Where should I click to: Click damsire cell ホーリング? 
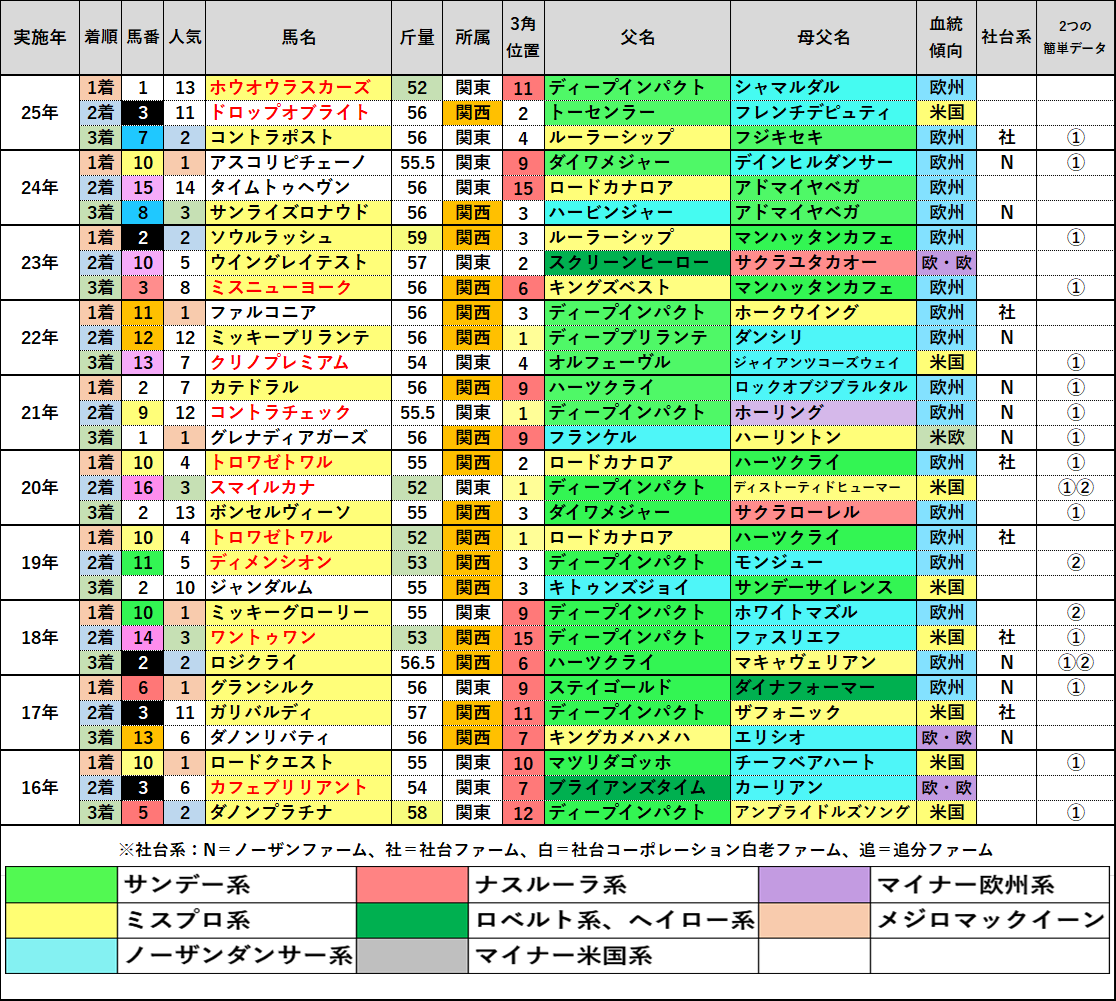coord(823,413)
